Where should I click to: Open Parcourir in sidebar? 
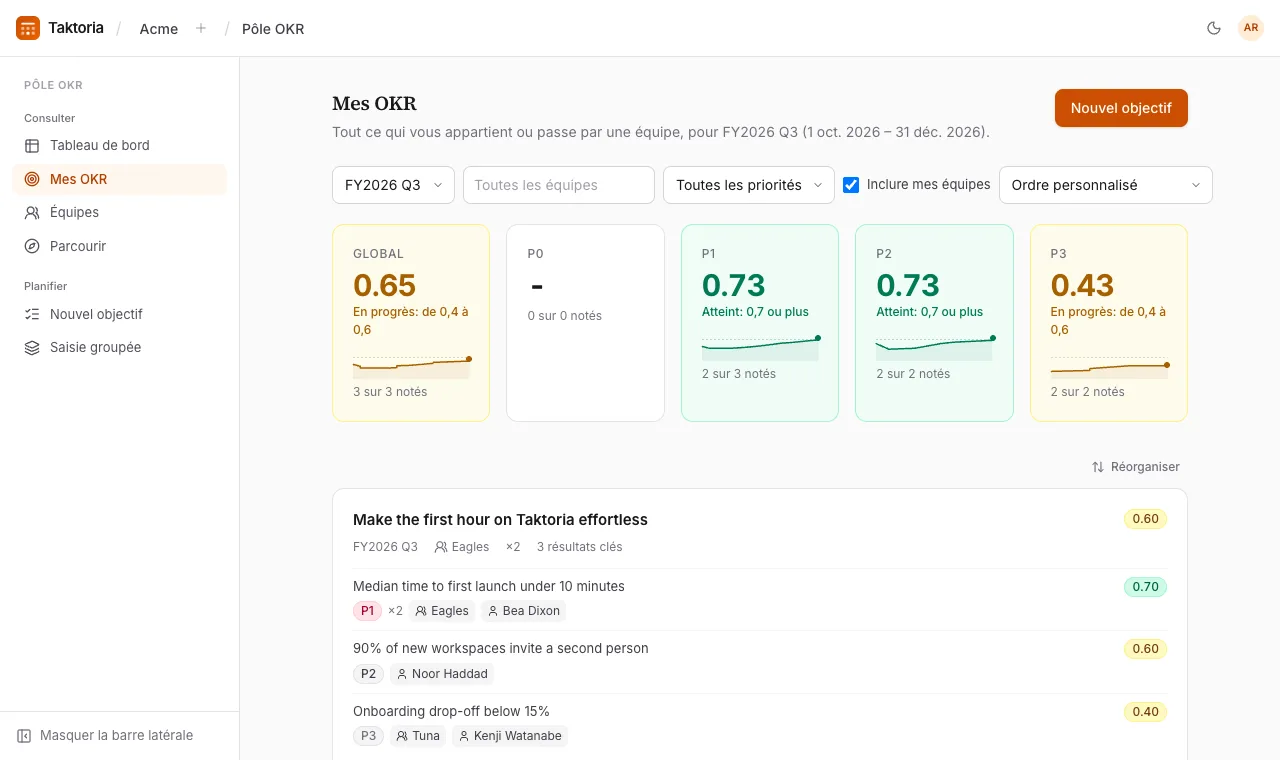coord(119,246)
